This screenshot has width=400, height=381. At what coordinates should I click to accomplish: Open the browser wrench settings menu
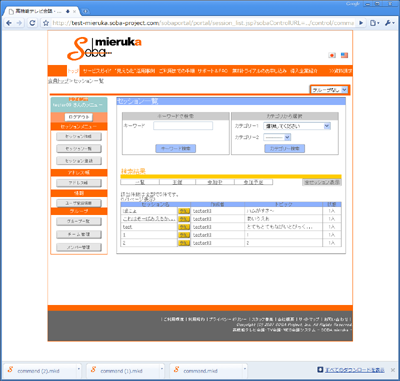(389, 23)
